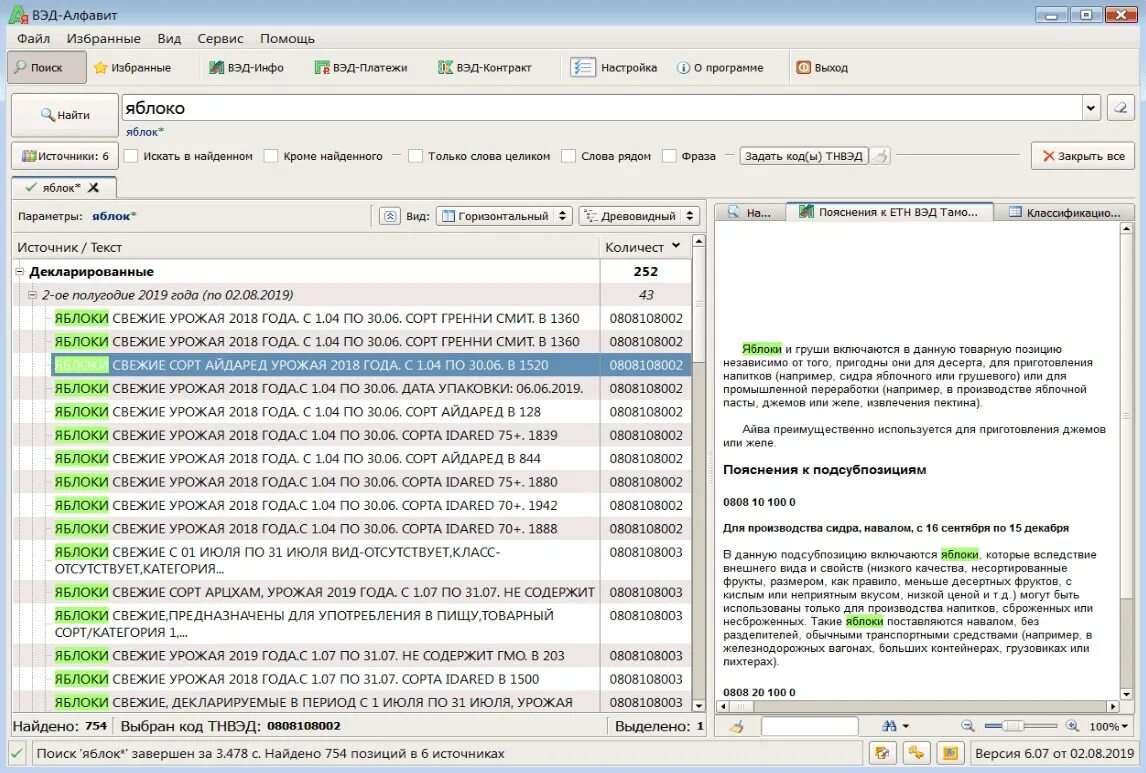The height and width of the screenshot is (773, 1146).
Task: Open the Помощь menu
Action: [287, 39]
